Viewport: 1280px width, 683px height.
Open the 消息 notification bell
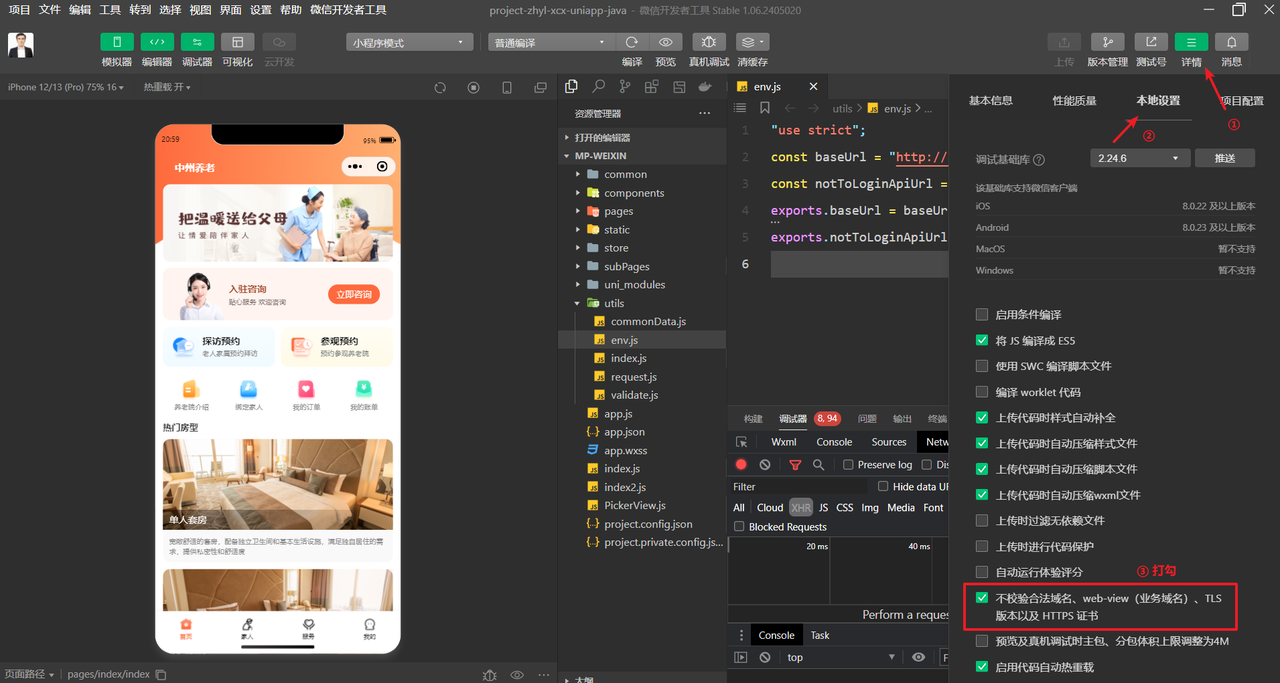[x=1232, y=42]
